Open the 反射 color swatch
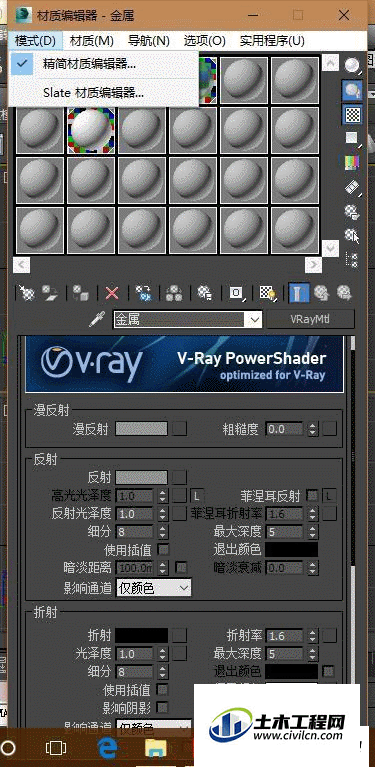The height and width of the screenshot is (767, 375). 142,477
